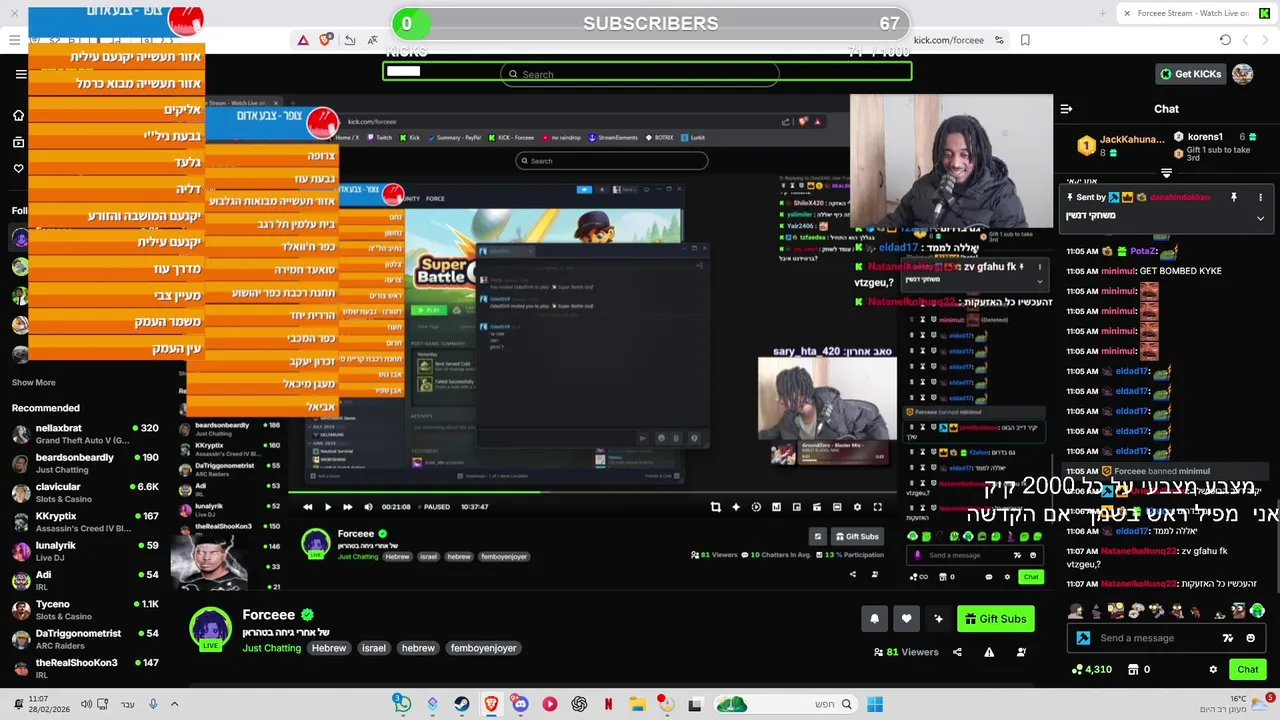Image resolution: width=1280 pixels, height=720 pixels.
Task: Open text formatting icon in message box
Action: pyautogui.click(x=1228, y=638)
